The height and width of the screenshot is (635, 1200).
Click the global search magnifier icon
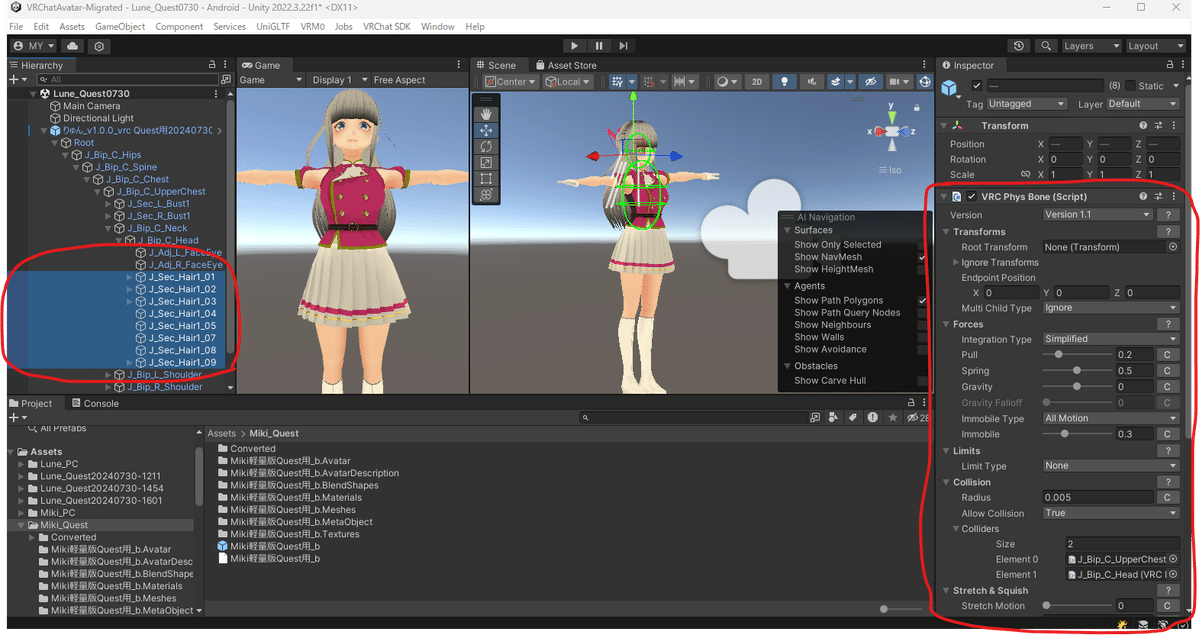tap(1046, 46)
